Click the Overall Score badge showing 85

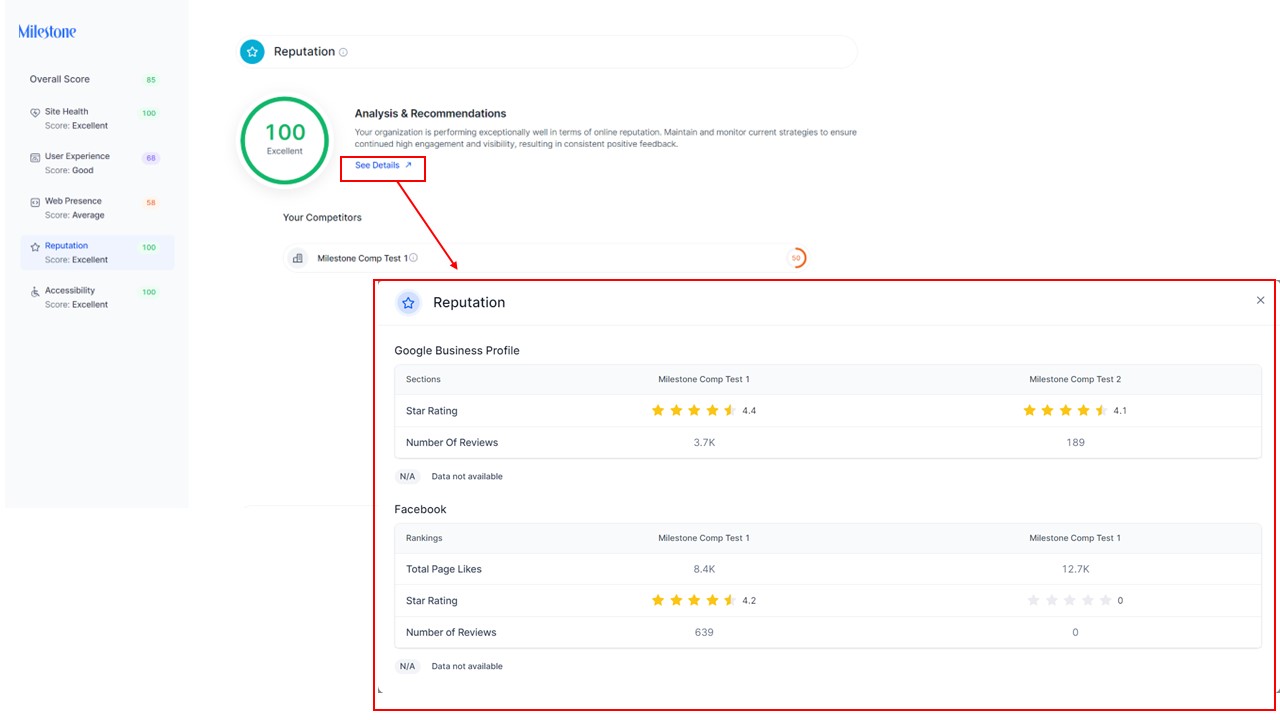click(151, 80)
